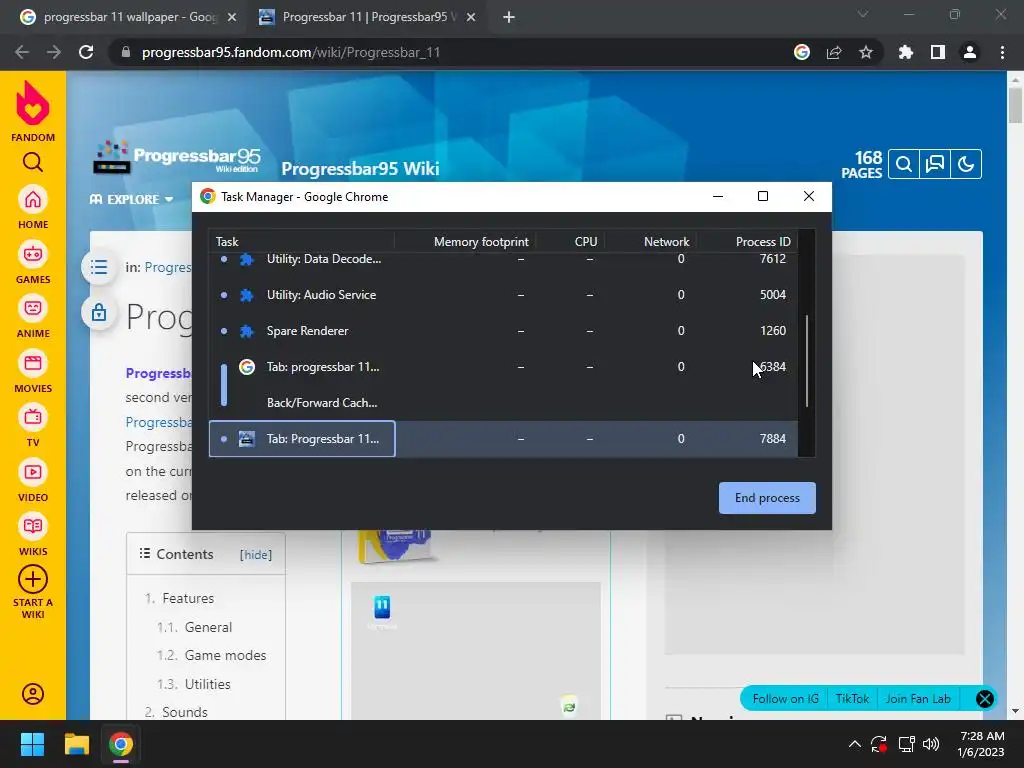The width and height of the screenshot is (1024, 768).
Task: Go to Fandom HOME section
Action: pos(33,208)
